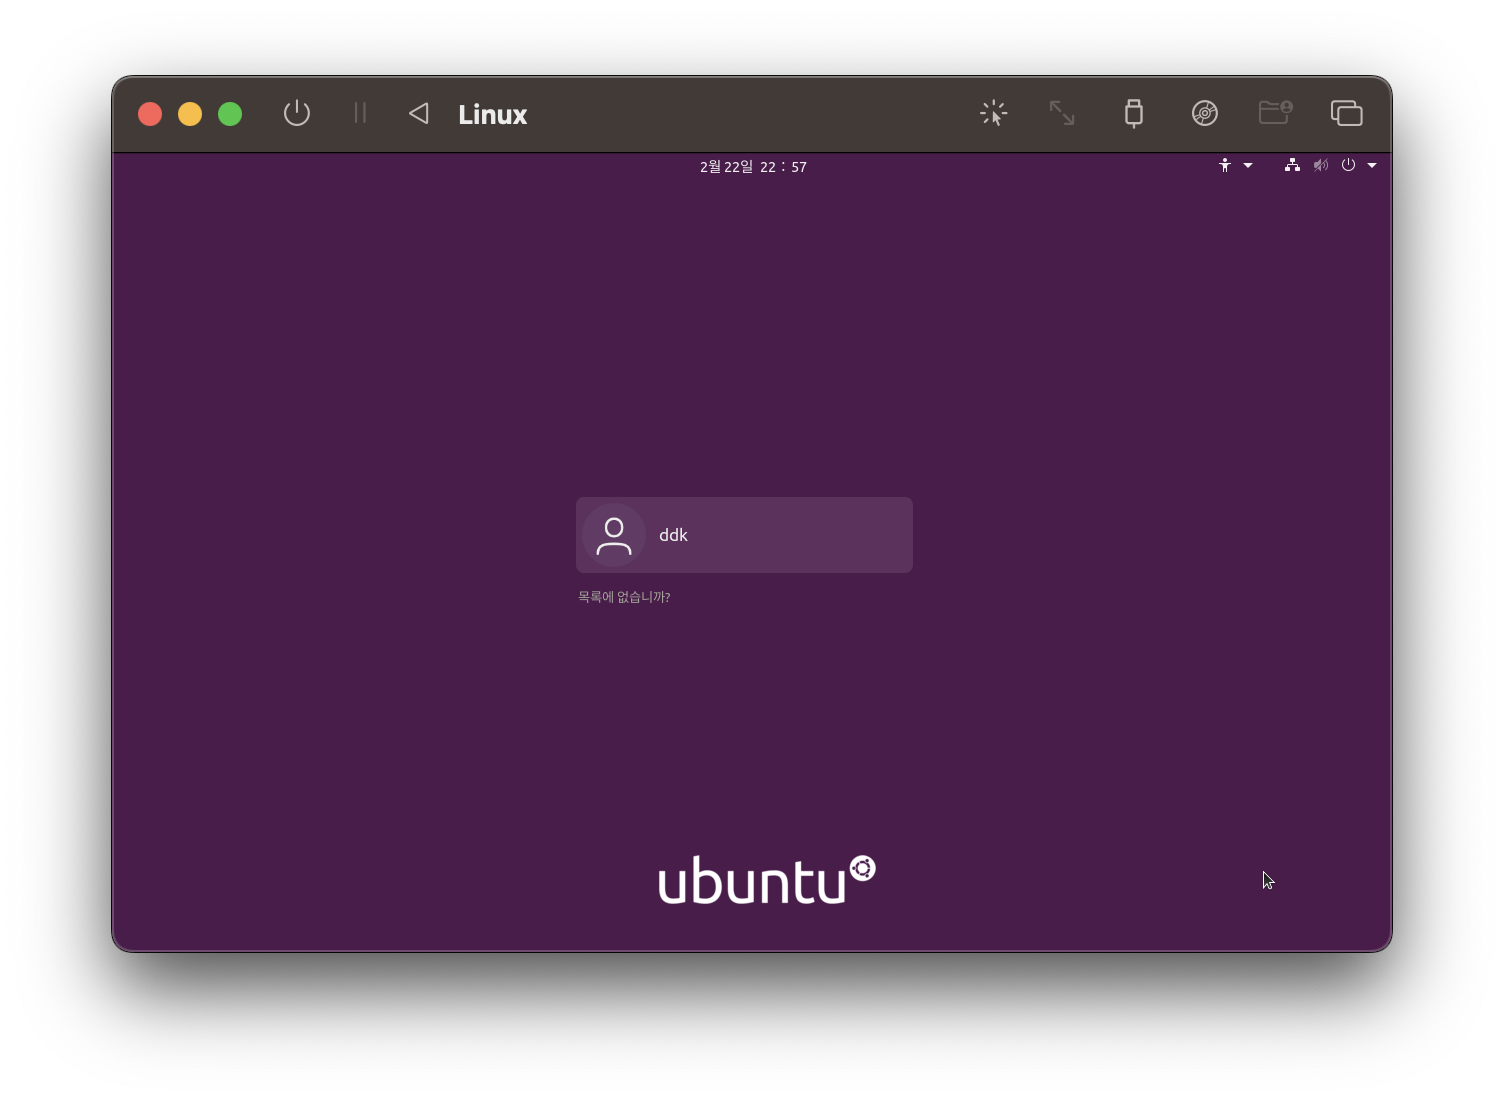Screen dimensions: 1504x1100
Task: Click the restart triangle icon in toolbar
Action: 419,113
